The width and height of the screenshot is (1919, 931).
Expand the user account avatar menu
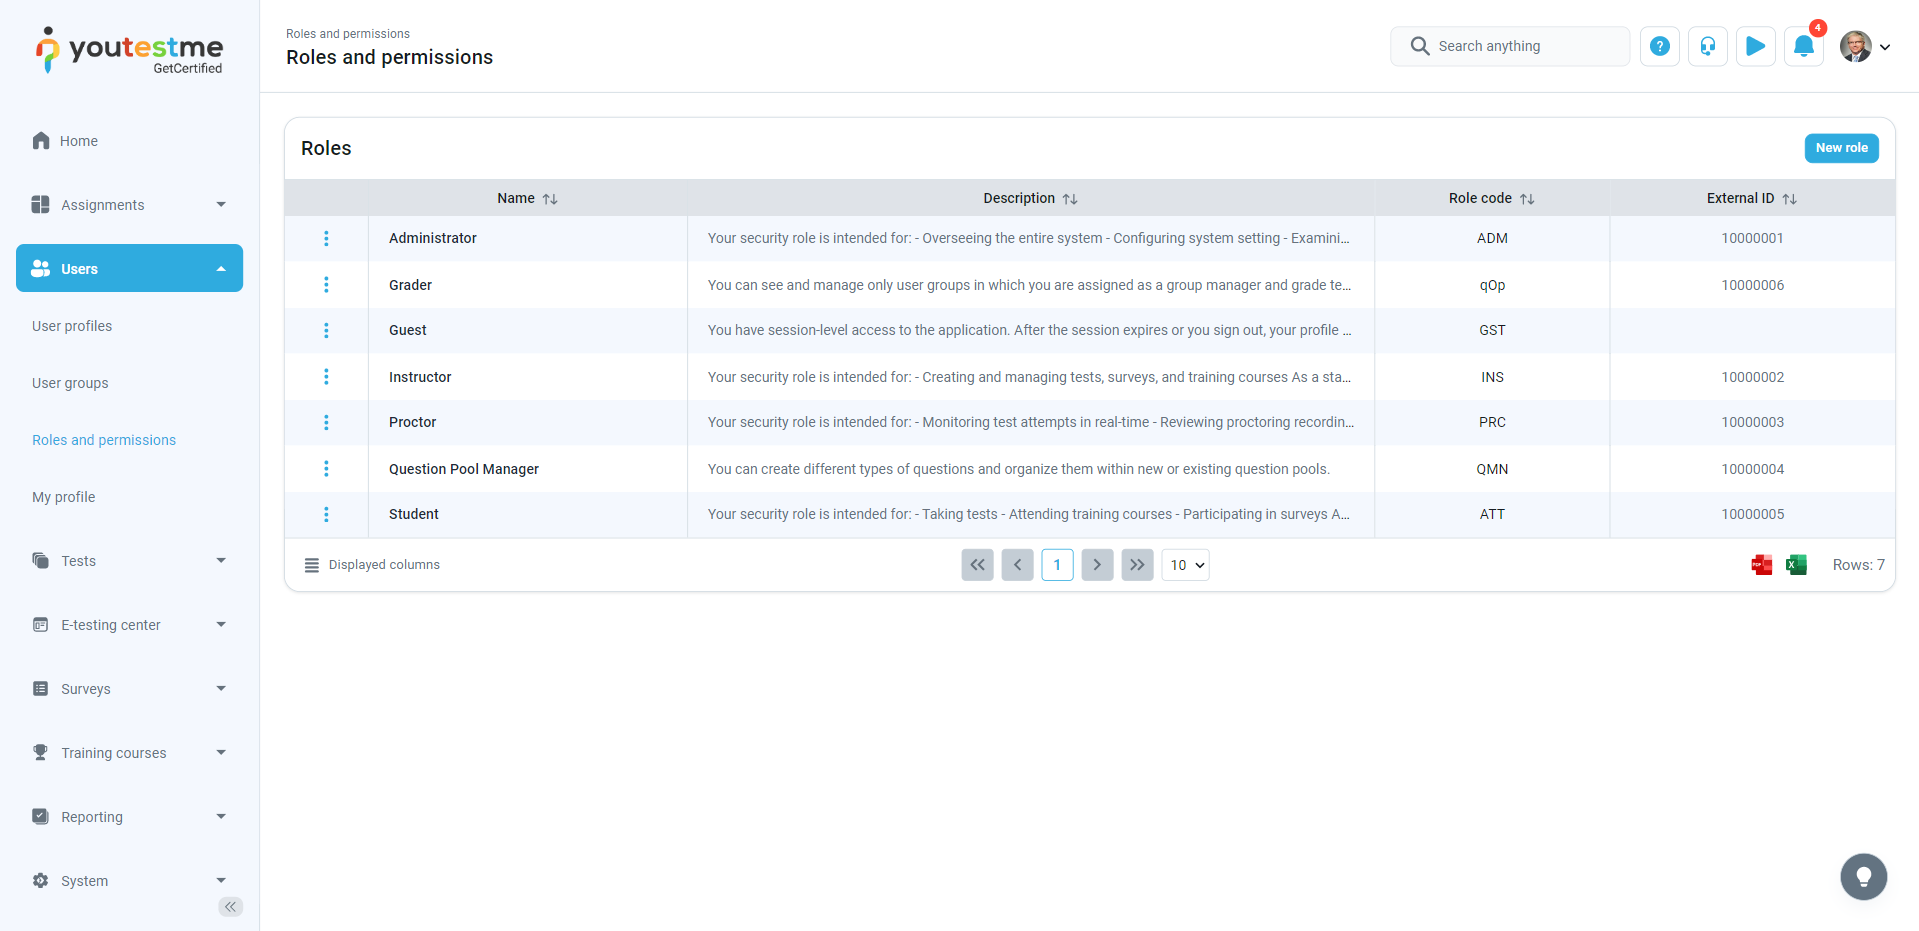(1865, 46)
